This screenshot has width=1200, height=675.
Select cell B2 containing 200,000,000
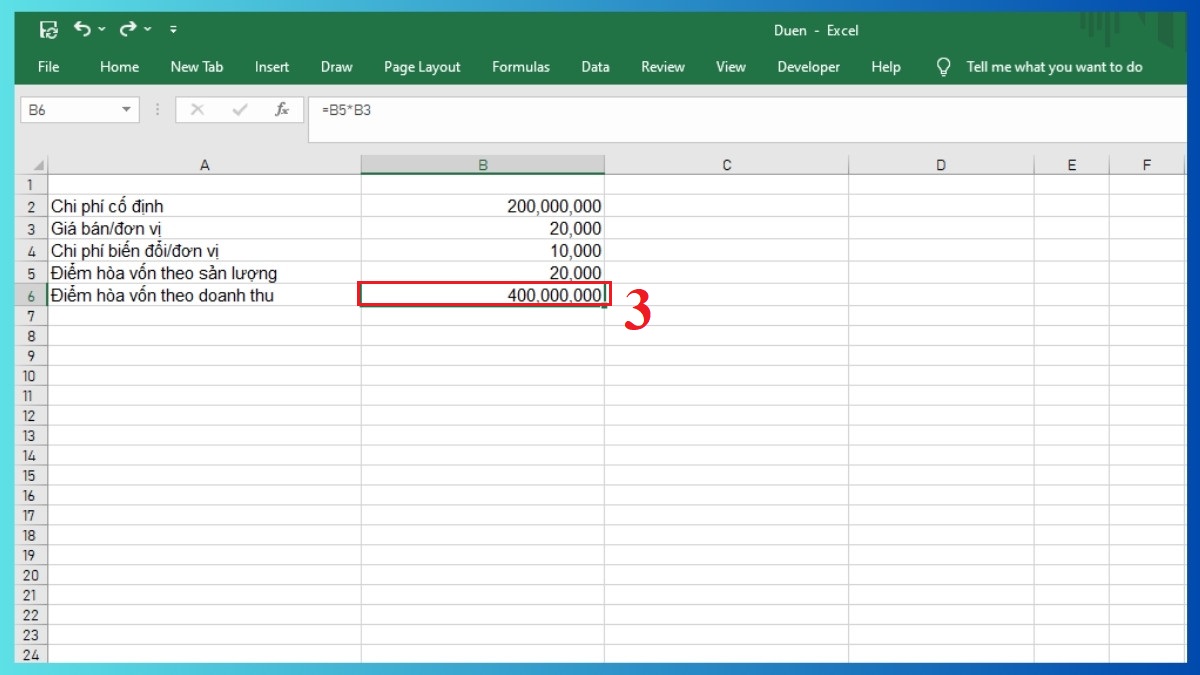tap(483, 206)
